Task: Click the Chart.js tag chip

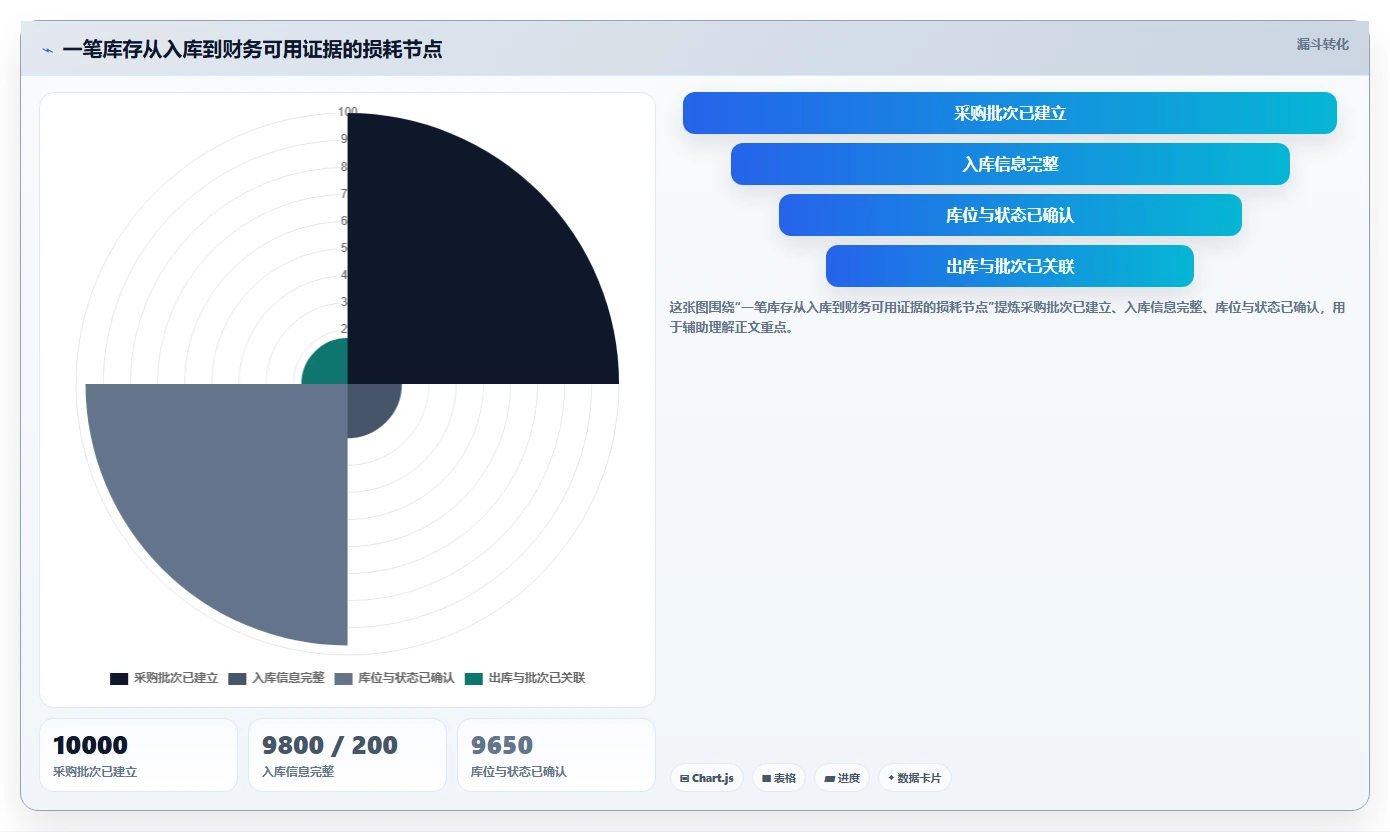Action: (x=706, y=778)
